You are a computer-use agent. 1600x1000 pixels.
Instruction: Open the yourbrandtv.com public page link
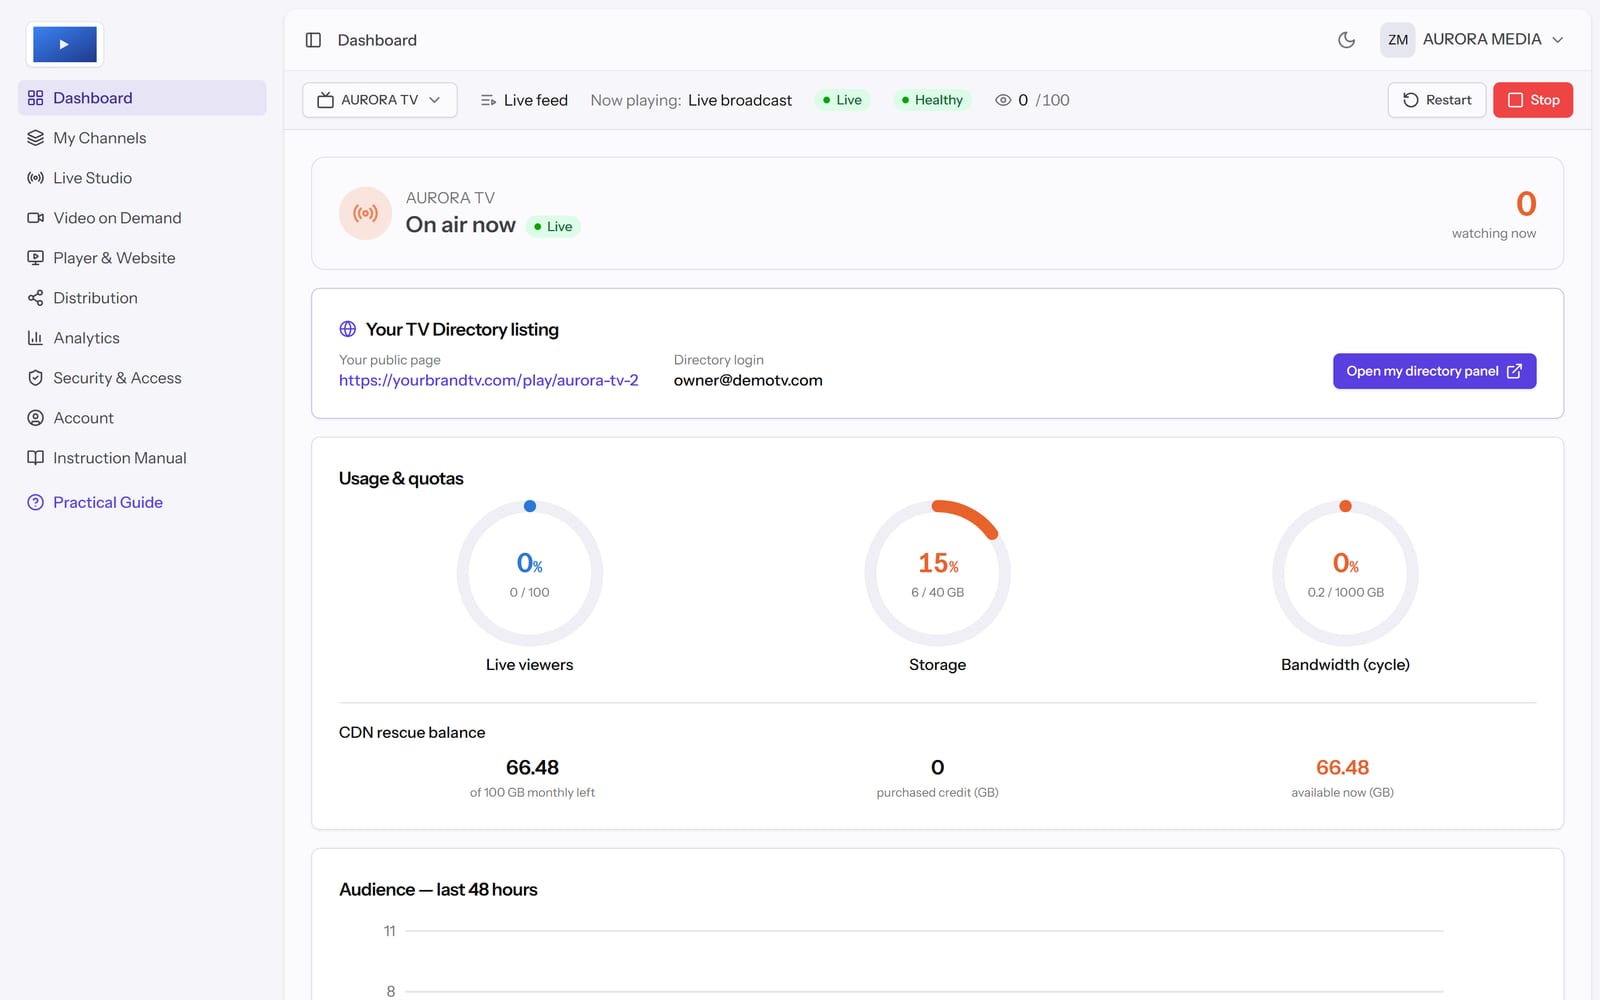coord(489,380)
